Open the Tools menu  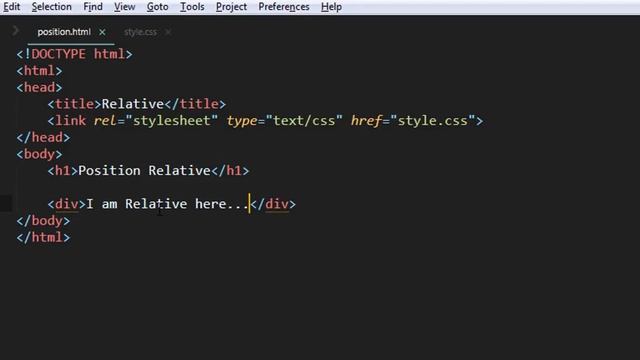tap(192, 7)
